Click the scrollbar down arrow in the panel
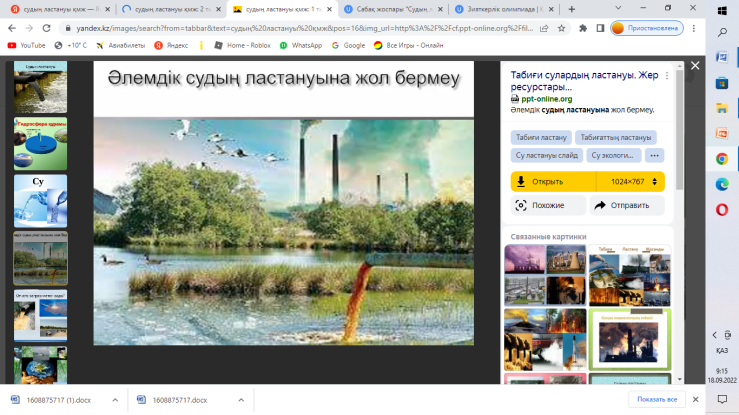This screenshot has width=739, height=415. pyautogui.click(x=679, y=379)
